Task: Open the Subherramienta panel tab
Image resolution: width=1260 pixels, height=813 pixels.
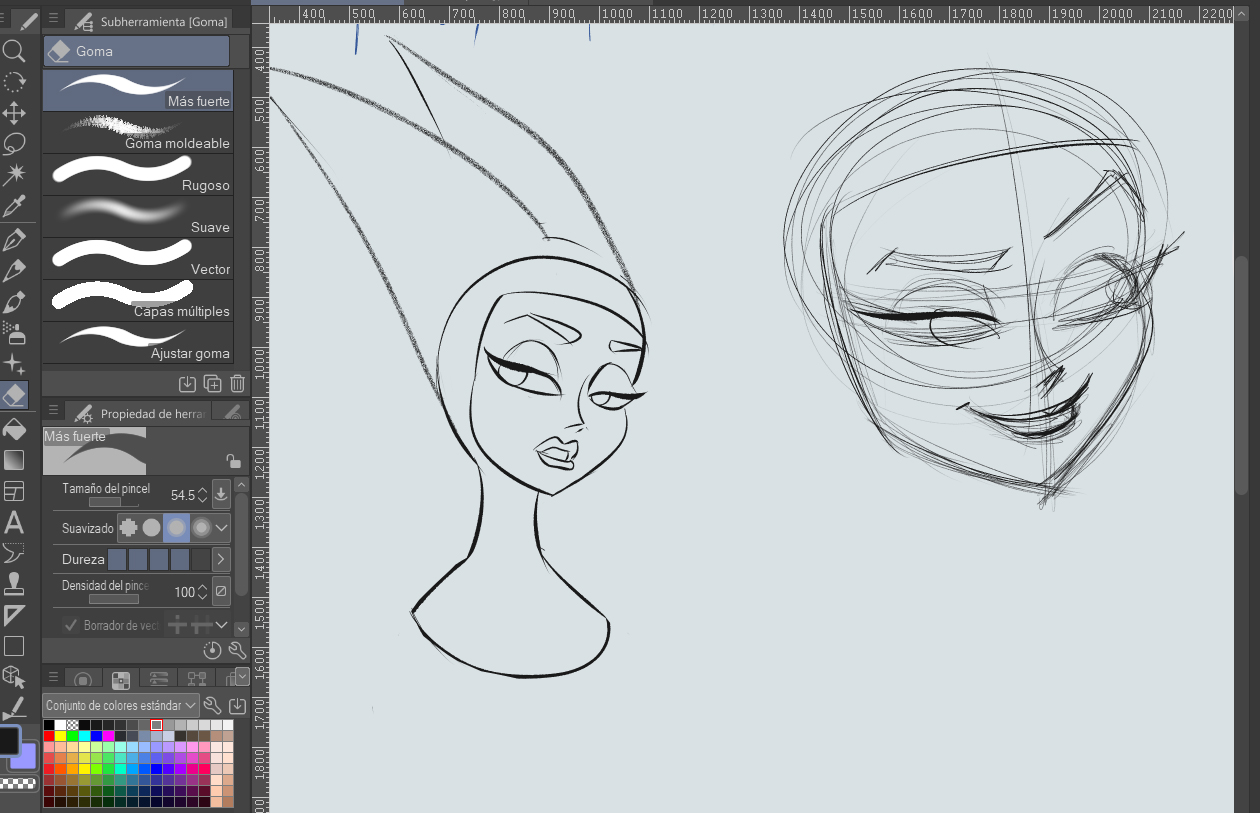Action: 150,21
